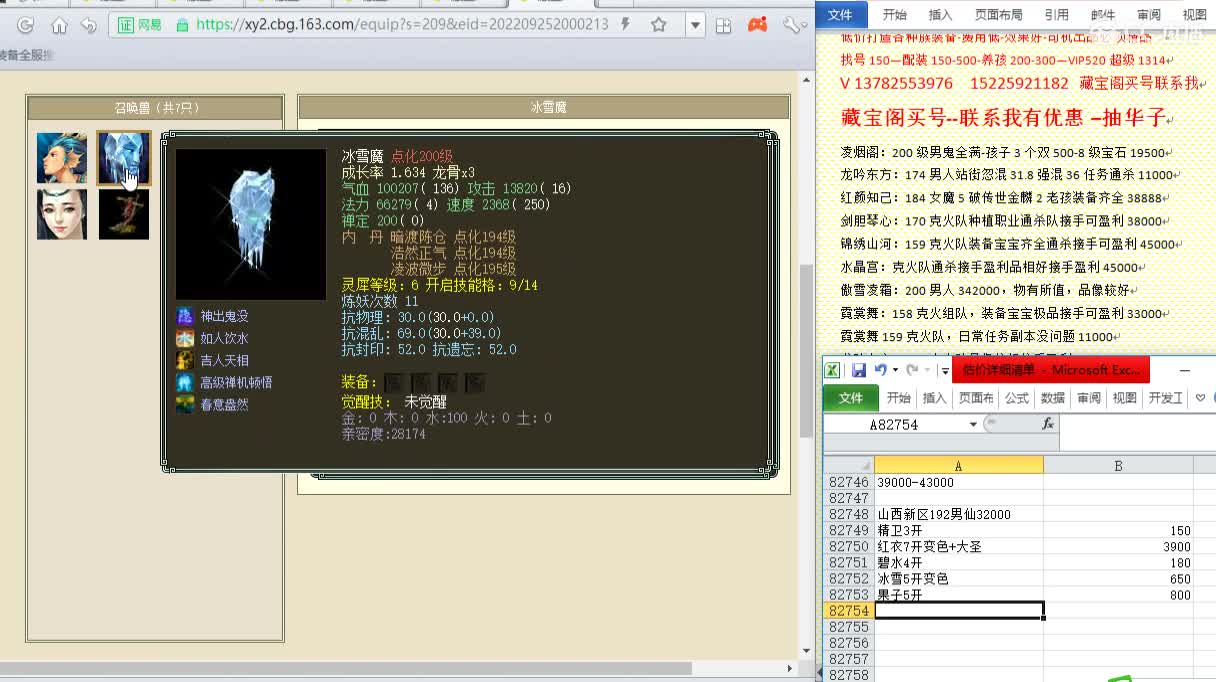Screen dimensions: 1216x682
Task: Click the 春意盎然 skill icon
Action: click(185, 404)
